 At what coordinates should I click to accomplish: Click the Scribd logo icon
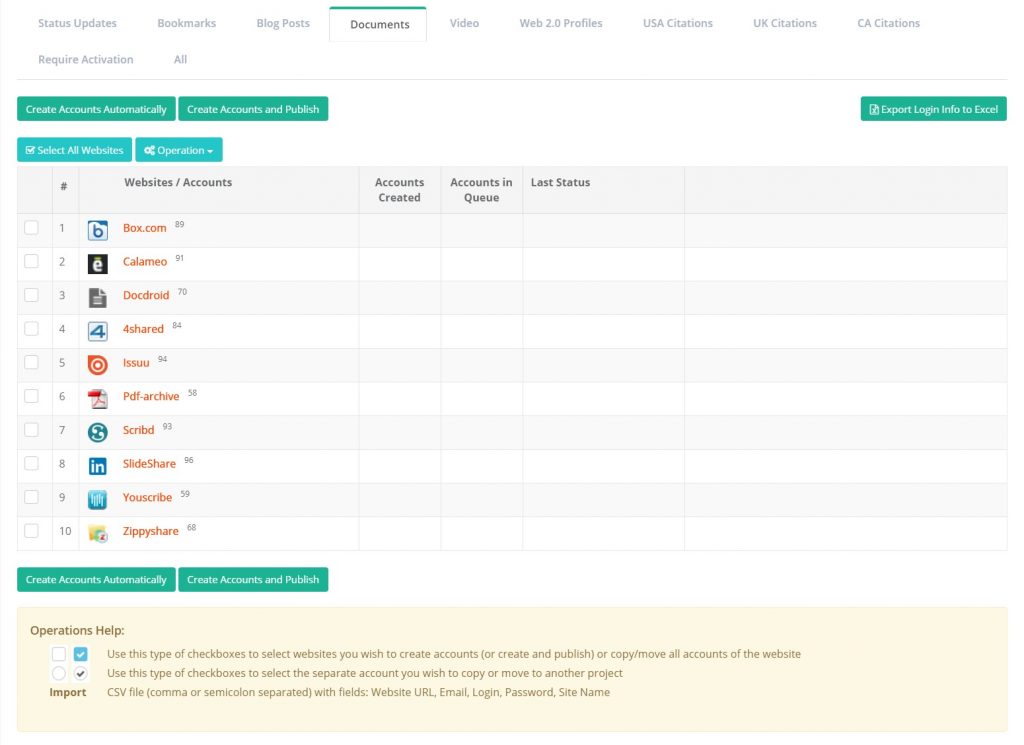click(x=98, y=432)
